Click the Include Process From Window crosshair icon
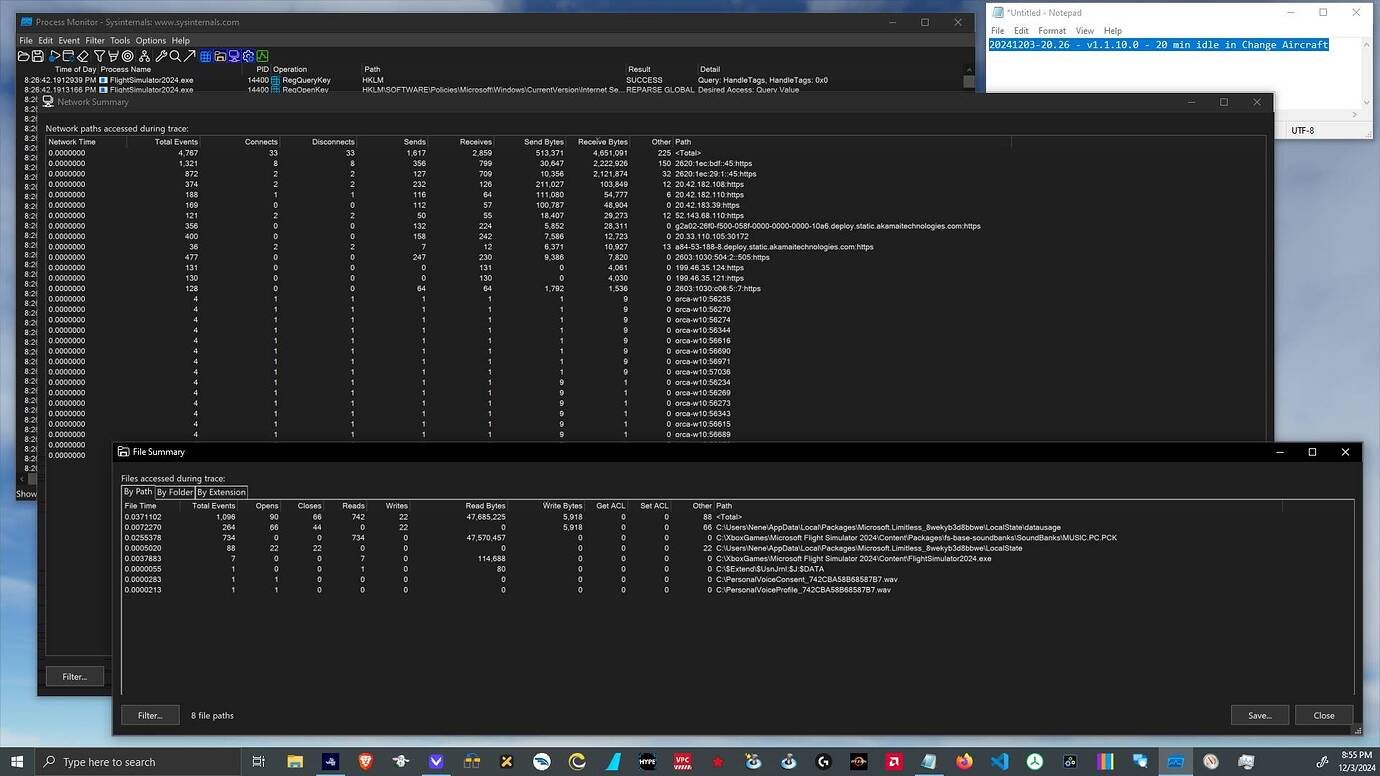1380x776 pixels. 126,56
